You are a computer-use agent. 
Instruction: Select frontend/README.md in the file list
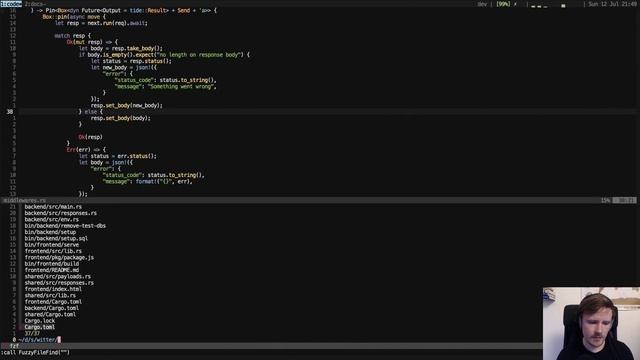(51, 270)
